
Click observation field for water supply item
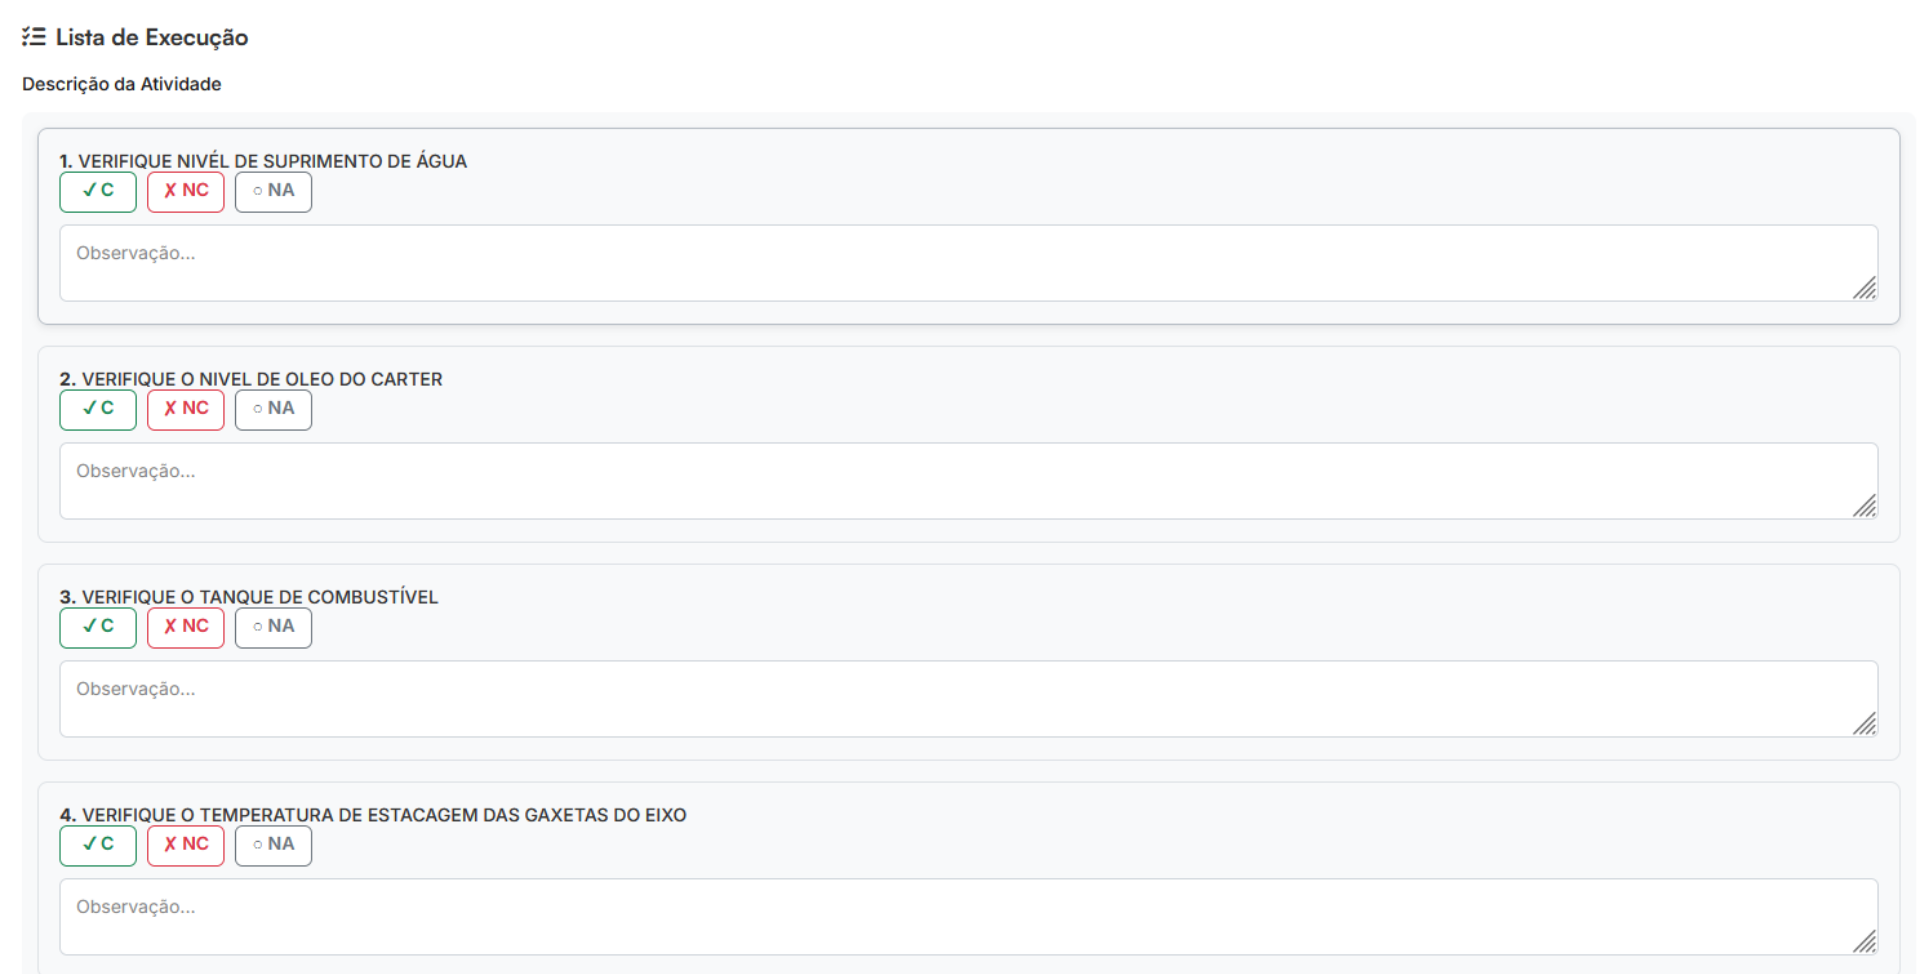tap(960, 263)
